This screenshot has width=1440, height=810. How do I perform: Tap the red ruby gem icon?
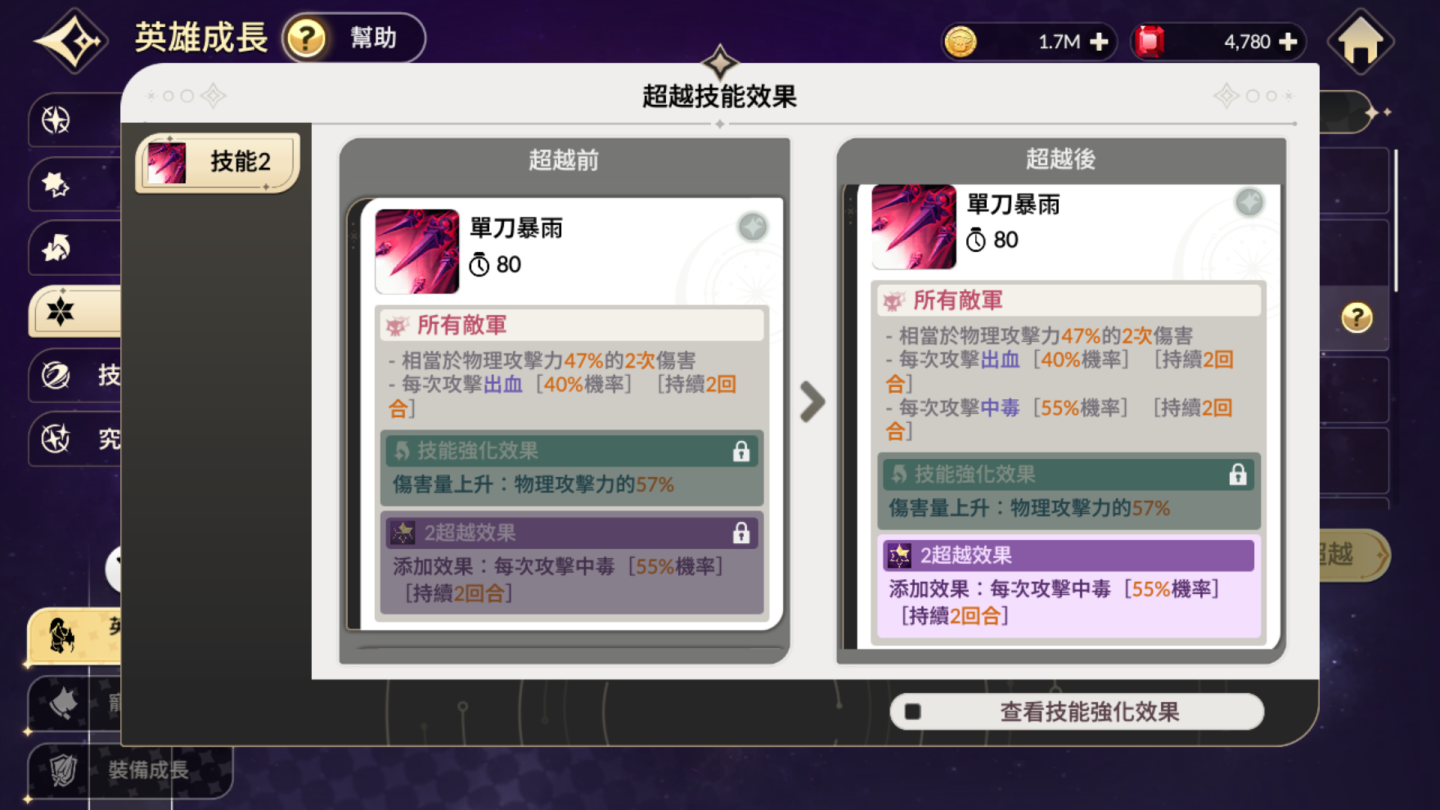point(1150,42)
